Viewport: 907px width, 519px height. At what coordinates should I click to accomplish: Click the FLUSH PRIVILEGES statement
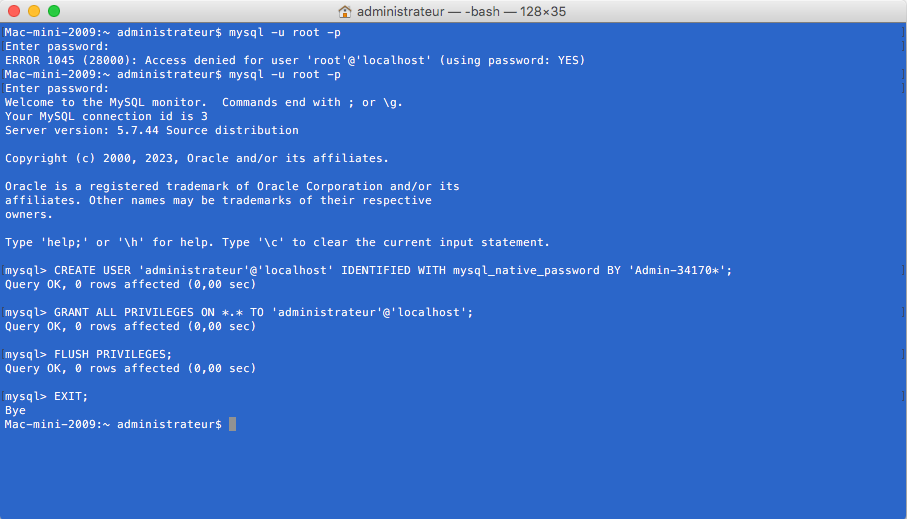click(113, 354)
